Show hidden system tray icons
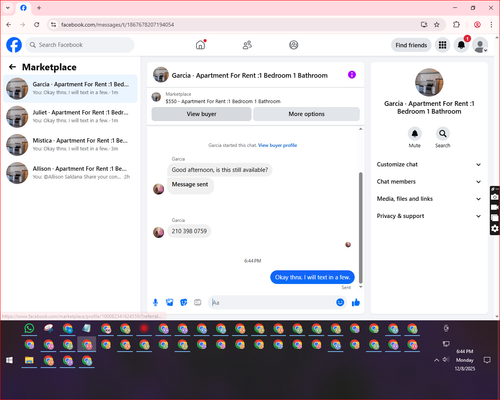This screenshot has height=400, width=500. point(436,360)
